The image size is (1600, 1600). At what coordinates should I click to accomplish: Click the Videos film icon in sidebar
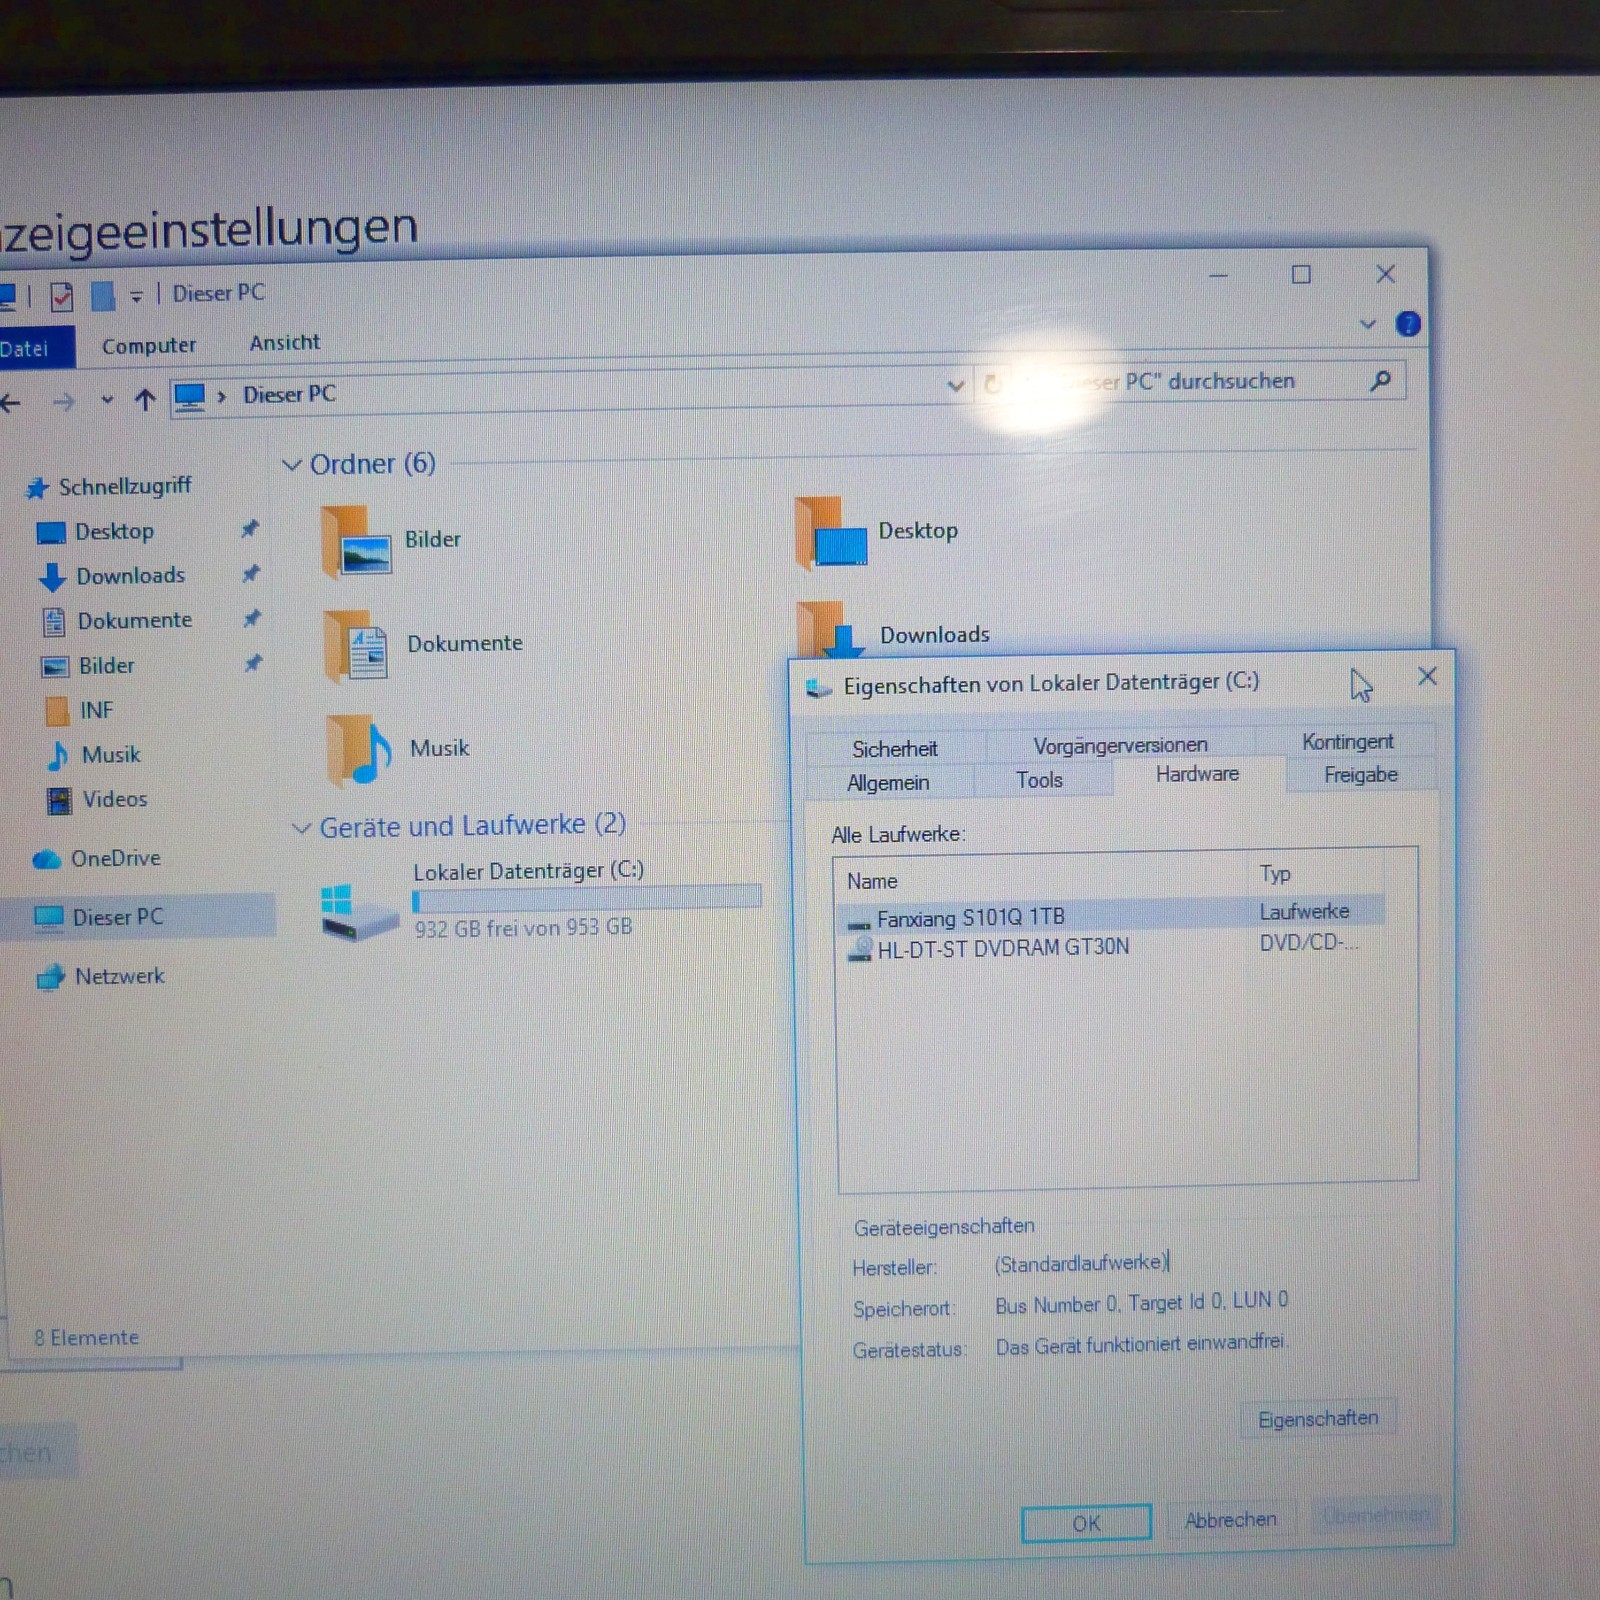(x=60, y=800)
